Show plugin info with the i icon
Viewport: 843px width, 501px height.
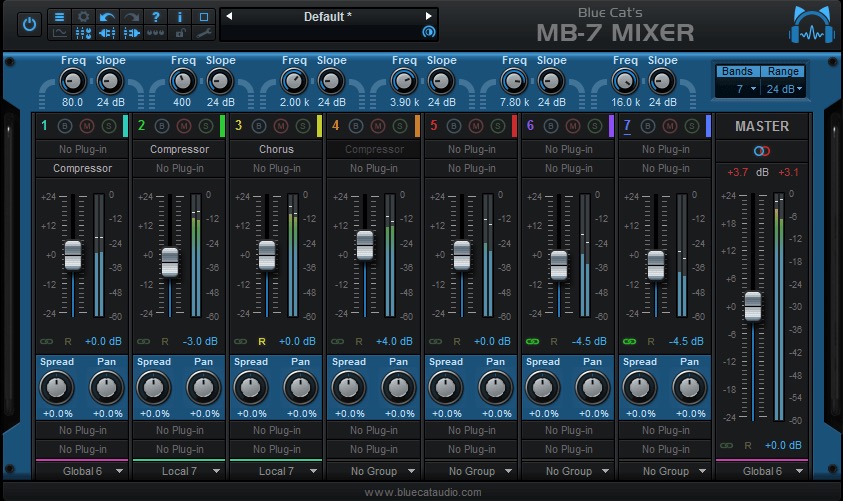[180, 17]
